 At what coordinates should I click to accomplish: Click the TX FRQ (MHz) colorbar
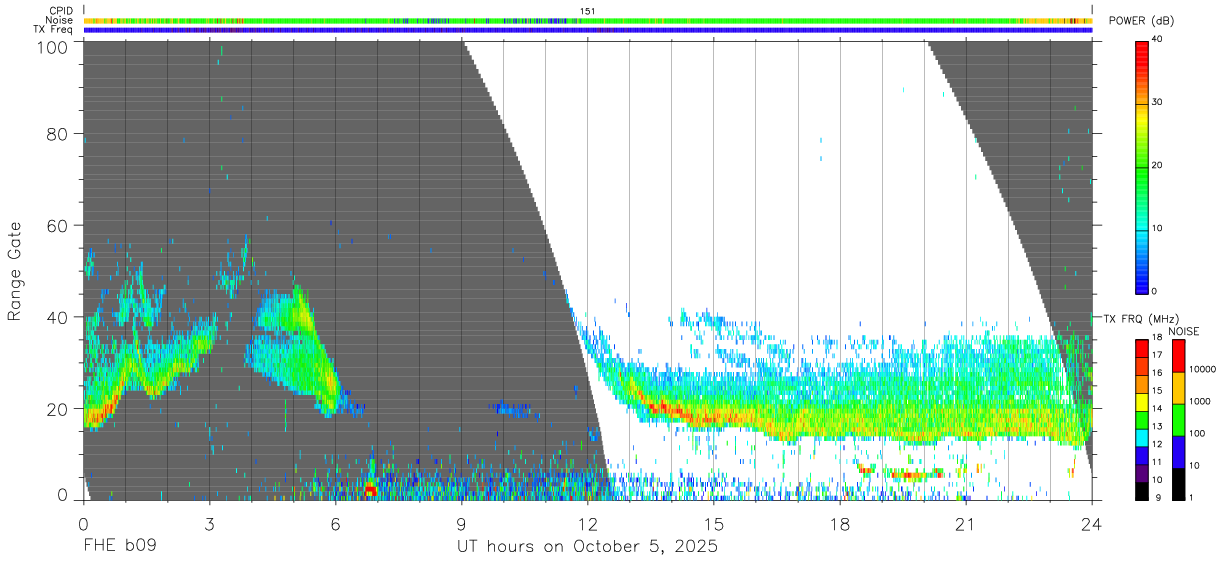1141,419
